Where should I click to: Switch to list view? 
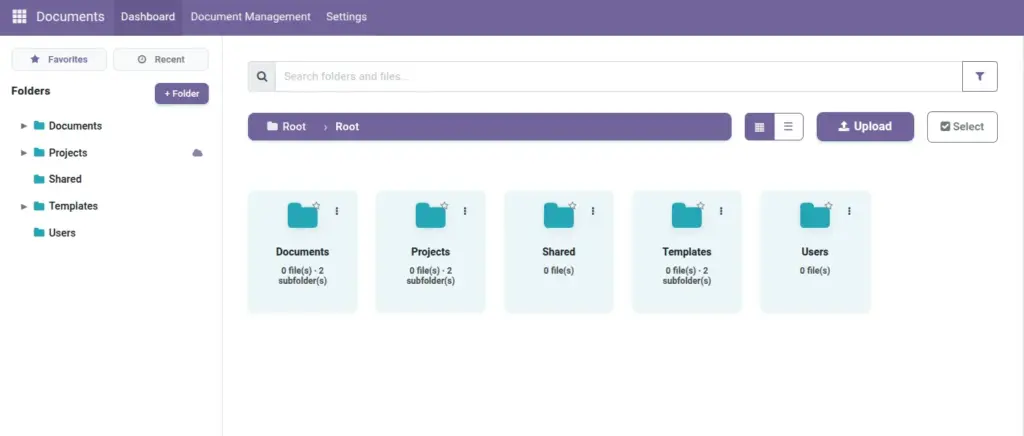point(788,127)
